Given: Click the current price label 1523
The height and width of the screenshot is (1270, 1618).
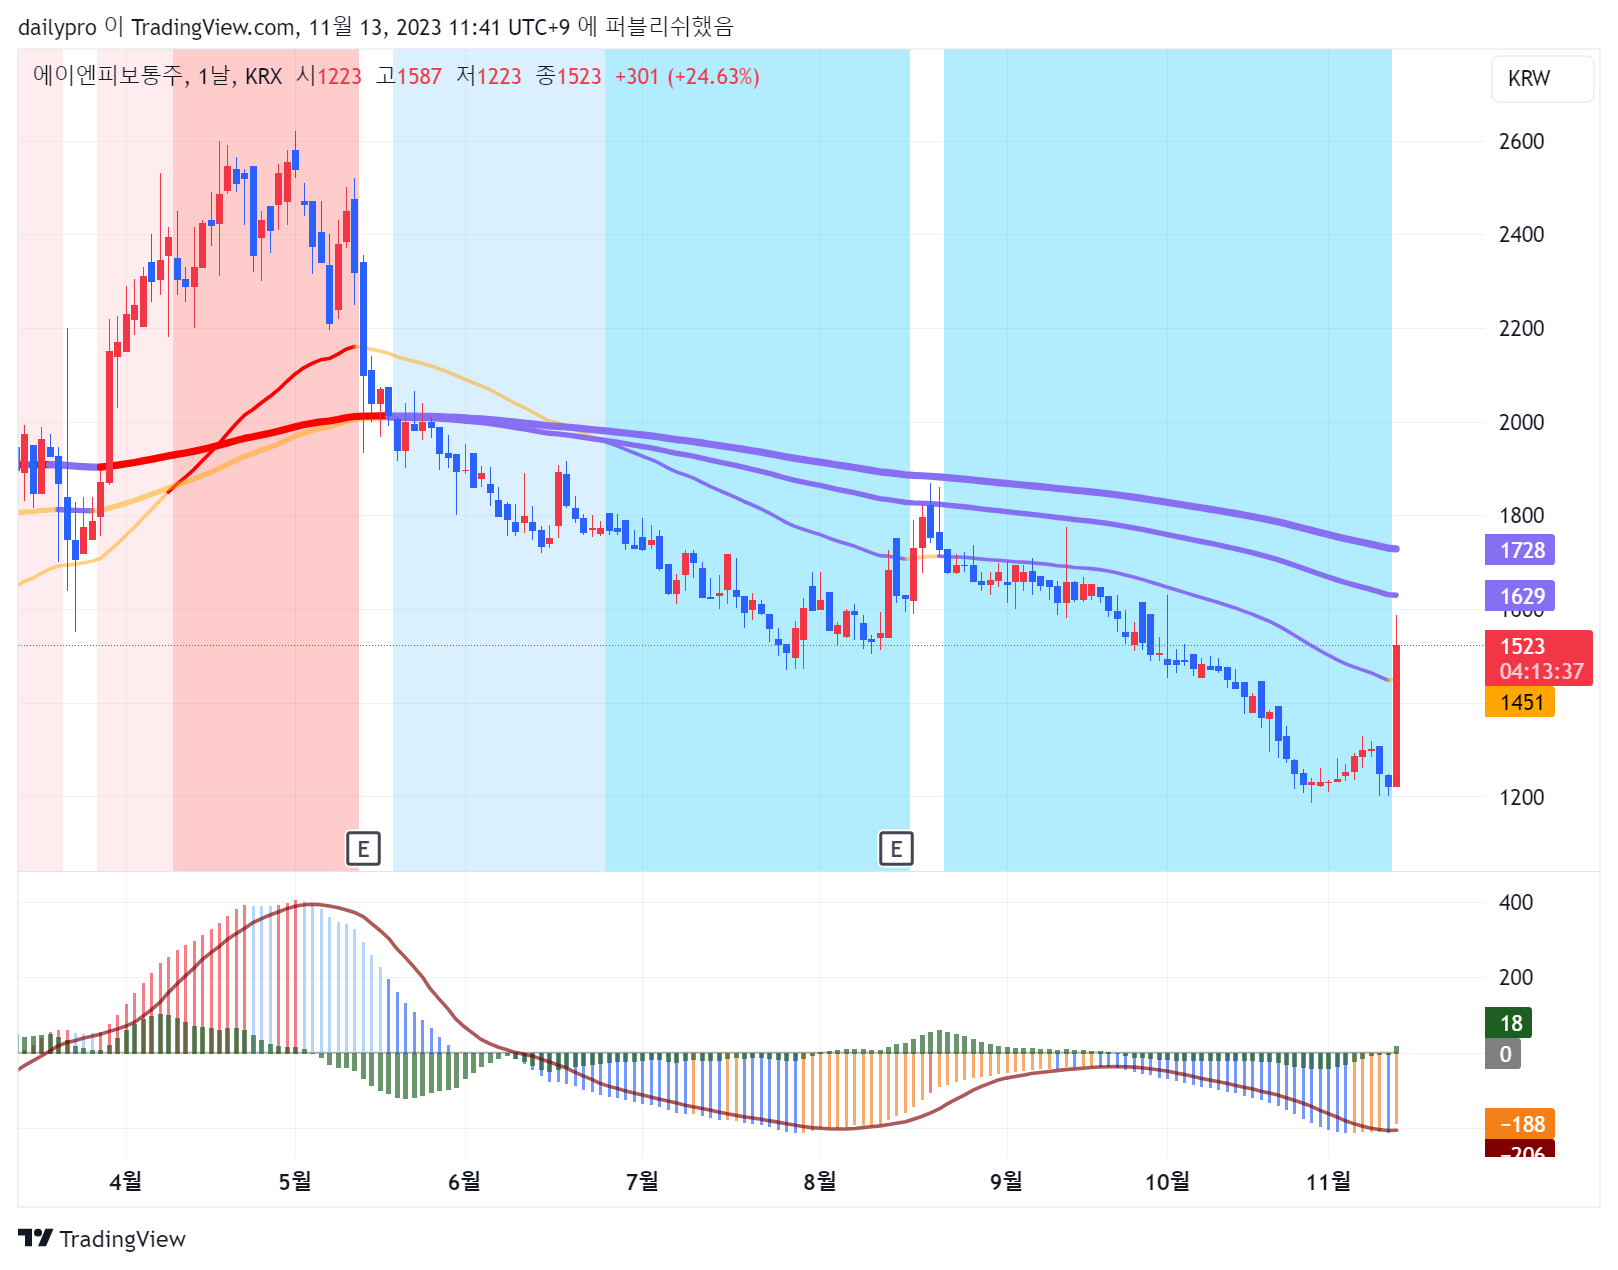Looking at the screenshot, I should (1538, 658).
